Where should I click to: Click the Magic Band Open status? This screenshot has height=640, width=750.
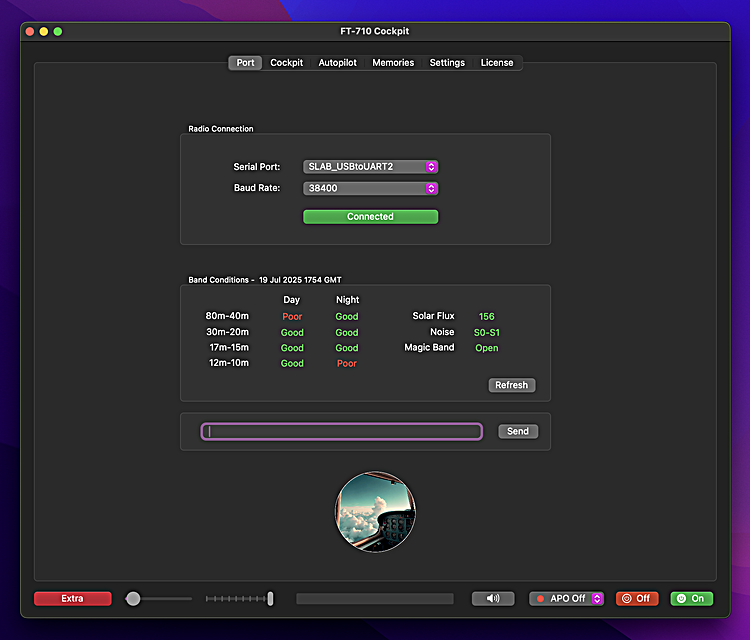tap(486, 348)
